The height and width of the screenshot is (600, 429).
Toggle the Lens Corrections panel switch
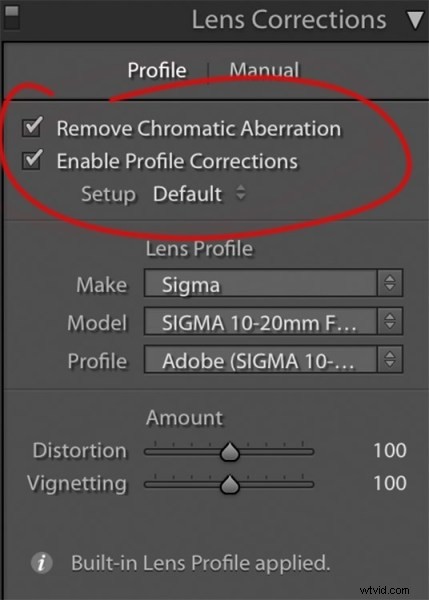coord(11,18)
